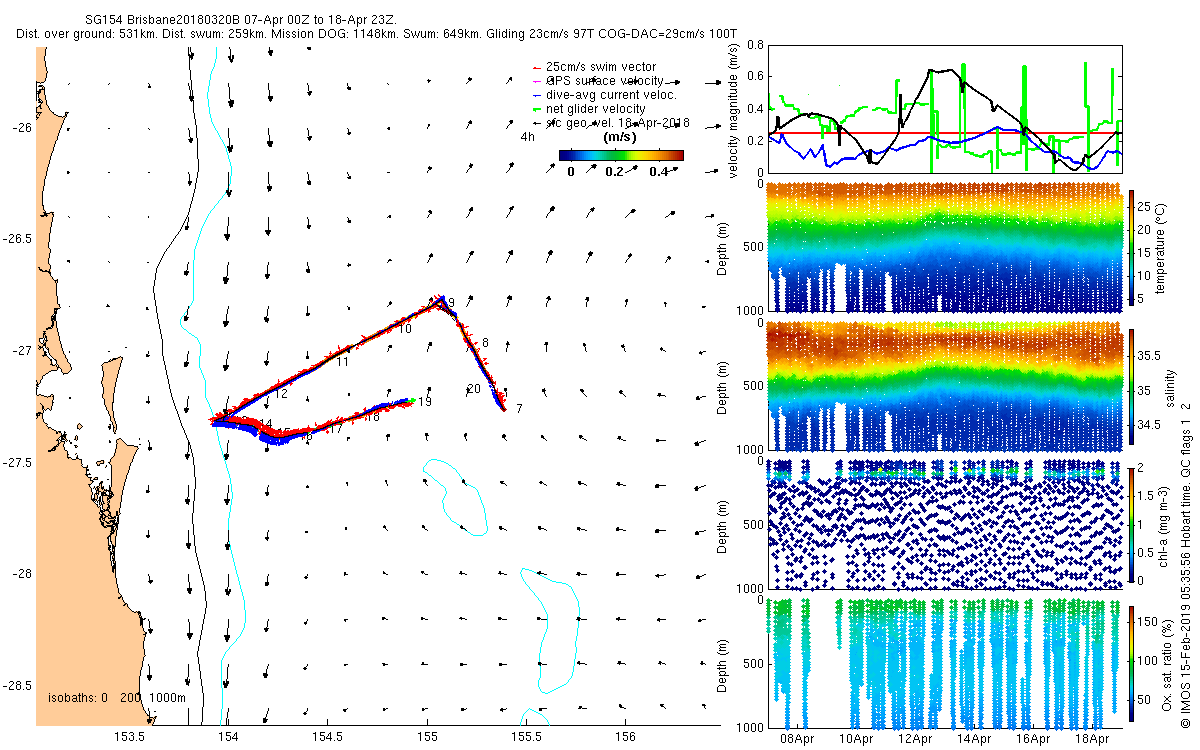Click day marker '18' on the lower track
The height and width of the screenshot is (750, 1200).
(373, 417)
